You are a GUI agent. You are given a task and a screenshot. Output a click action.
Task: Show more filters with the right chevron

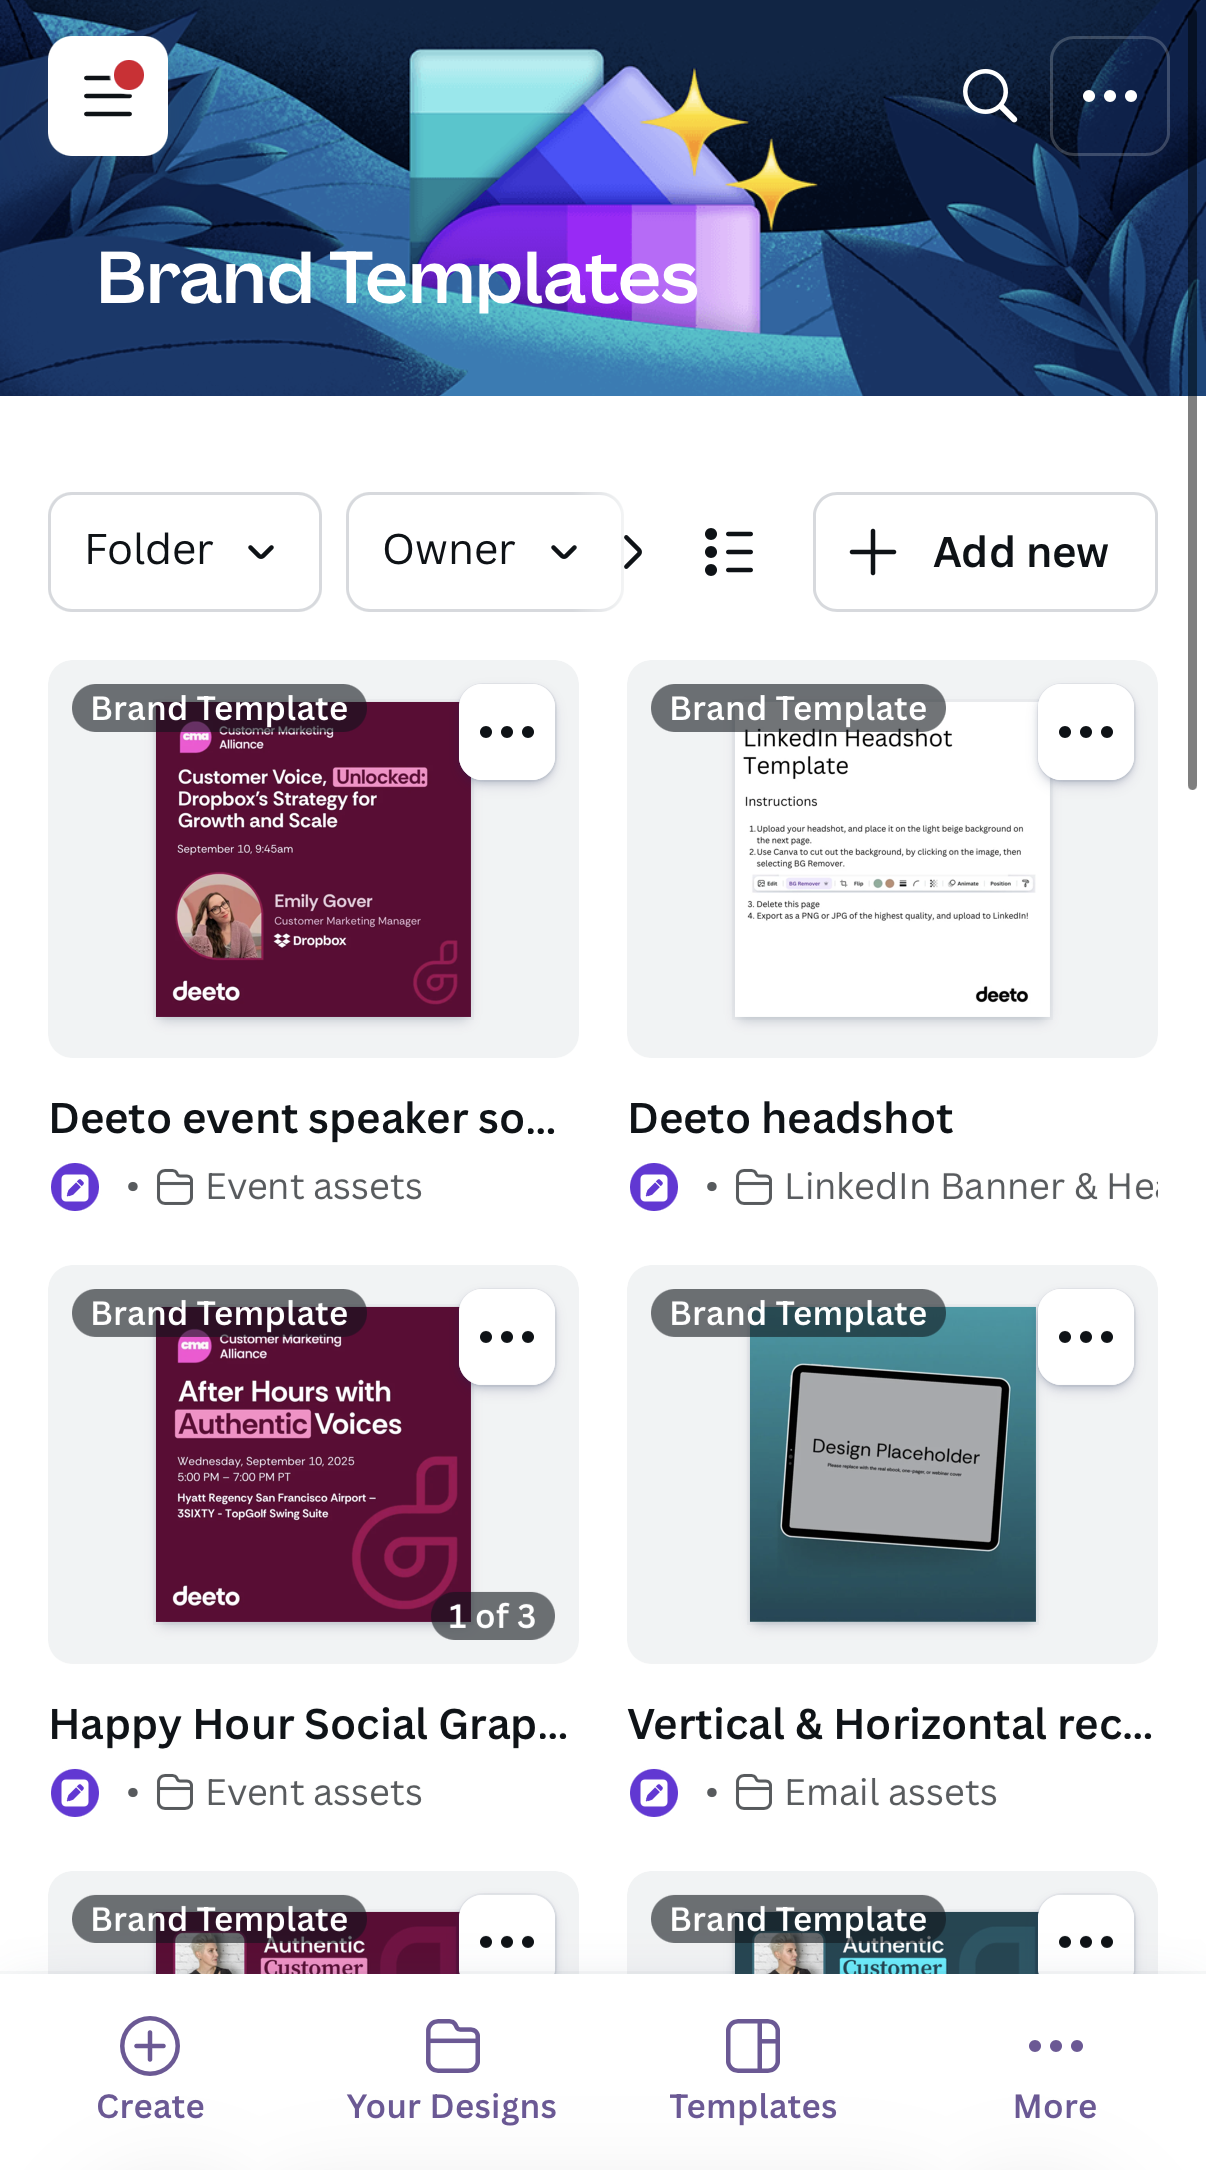633,551
